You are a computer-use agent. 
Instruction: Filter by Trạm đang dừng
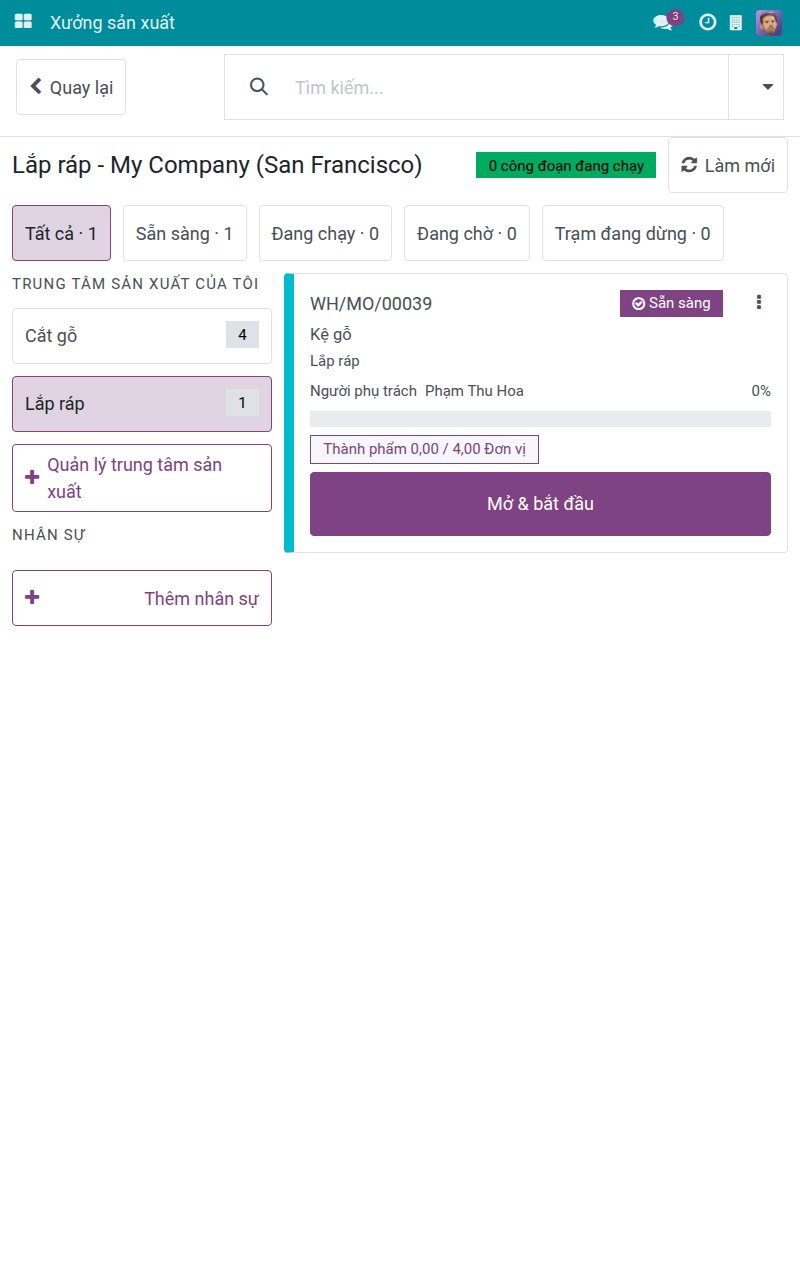click(633, 233)
